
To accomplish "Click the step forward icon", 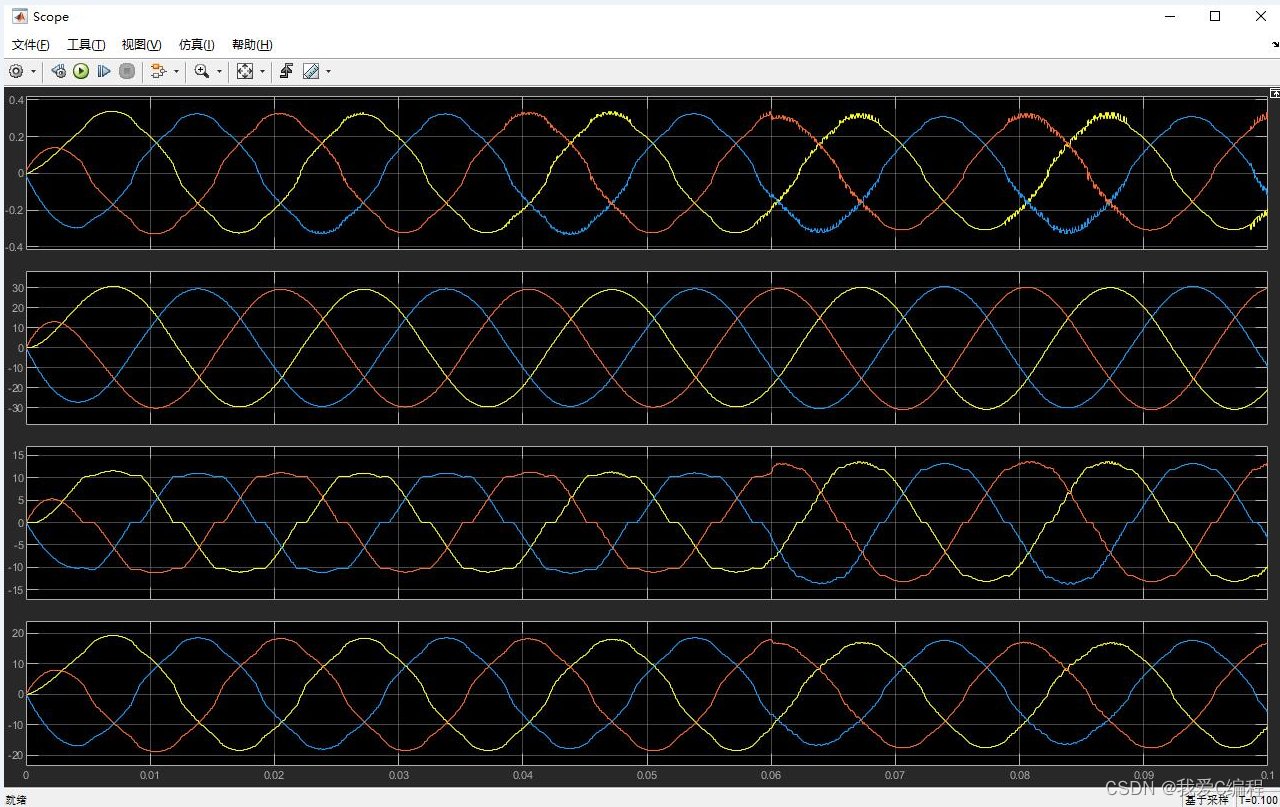I will [x=103, y=71].
